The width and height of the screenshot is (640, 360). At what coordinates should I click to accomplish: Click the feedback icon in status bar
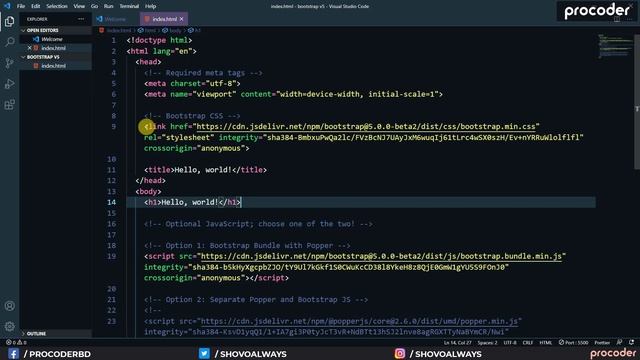[619, 342]
